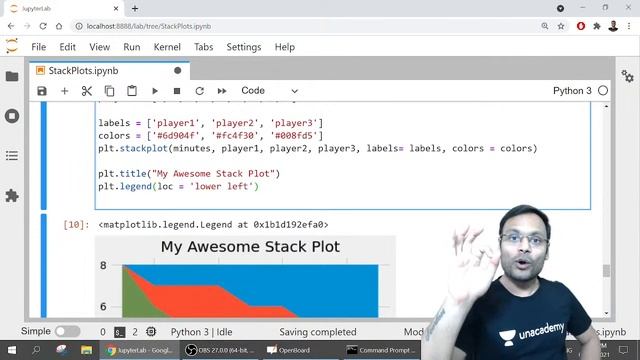Cut selected cells with scissors icon
640x360 pixels.
tap(87, 91)
